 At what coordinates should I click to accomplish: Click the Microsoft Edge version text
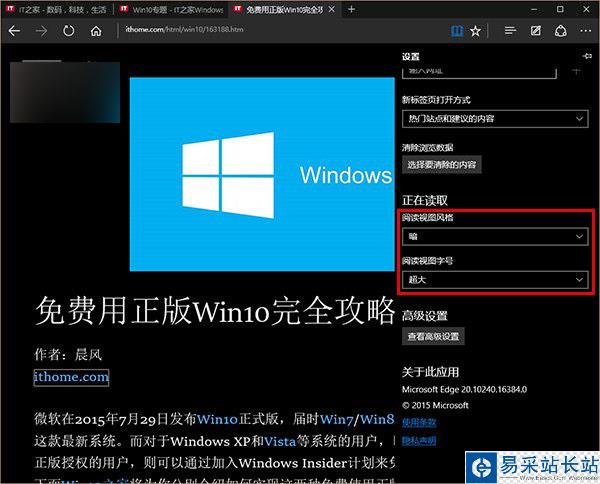pos(464,389)
